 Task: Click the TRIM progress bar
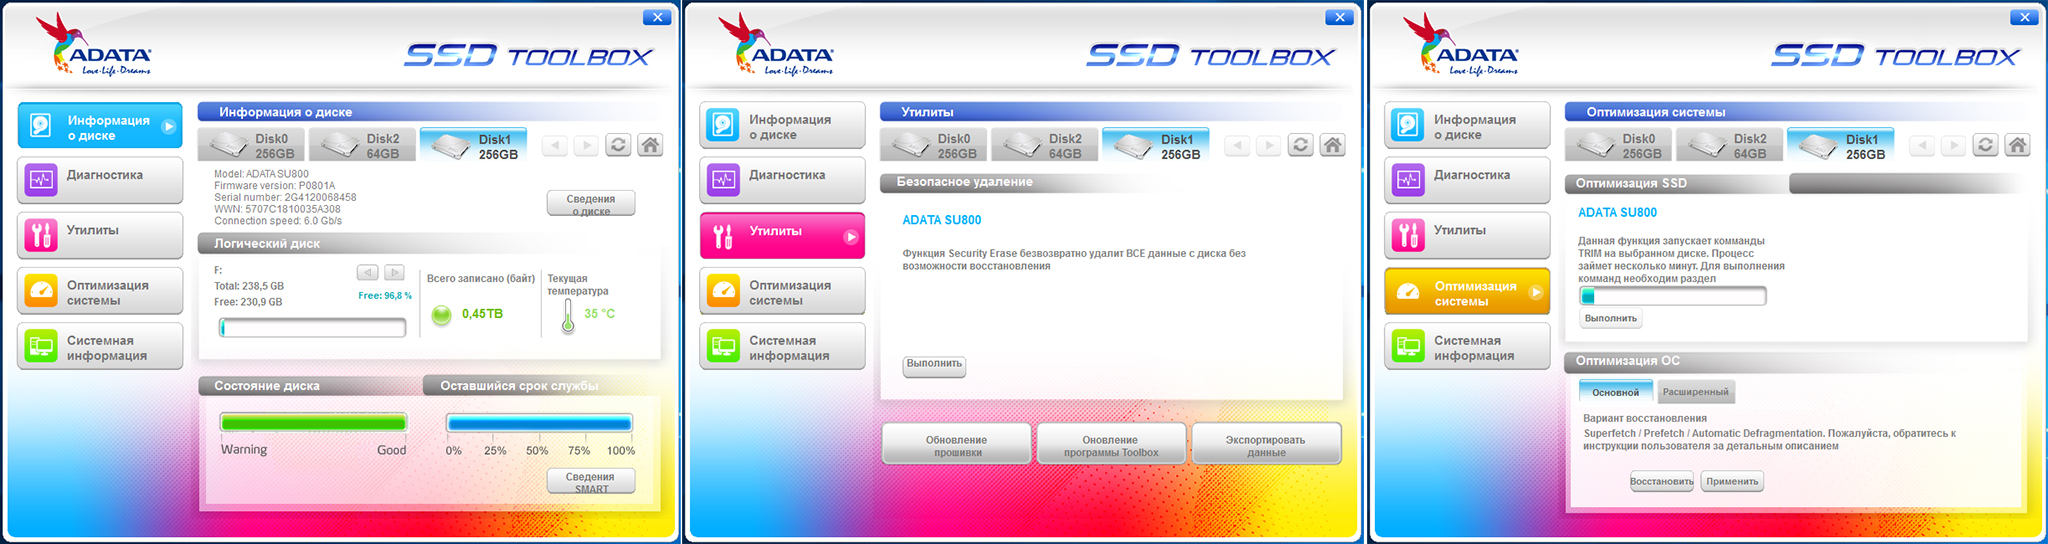1673,296
